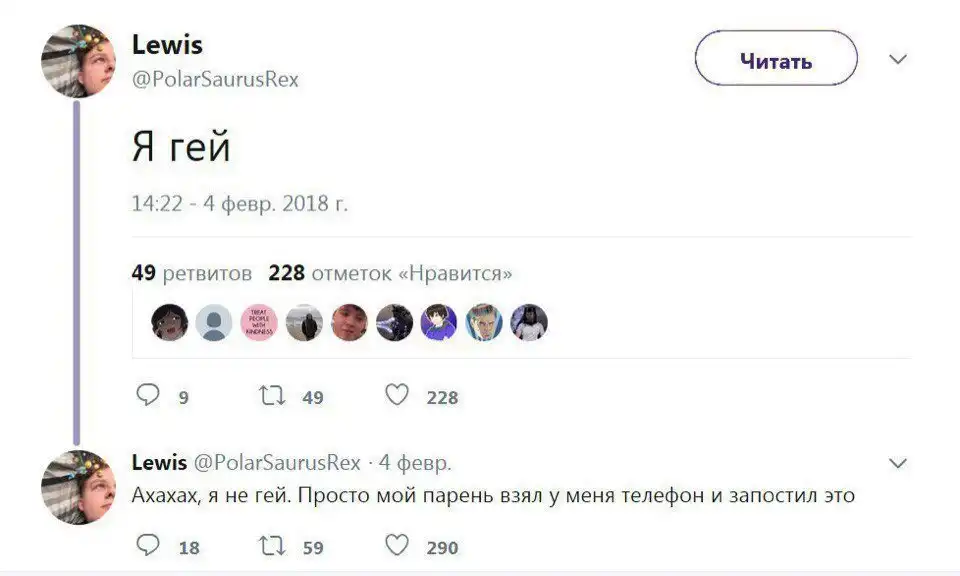Retweet the follow-up tweet with 59 retweets

point(271,546)
